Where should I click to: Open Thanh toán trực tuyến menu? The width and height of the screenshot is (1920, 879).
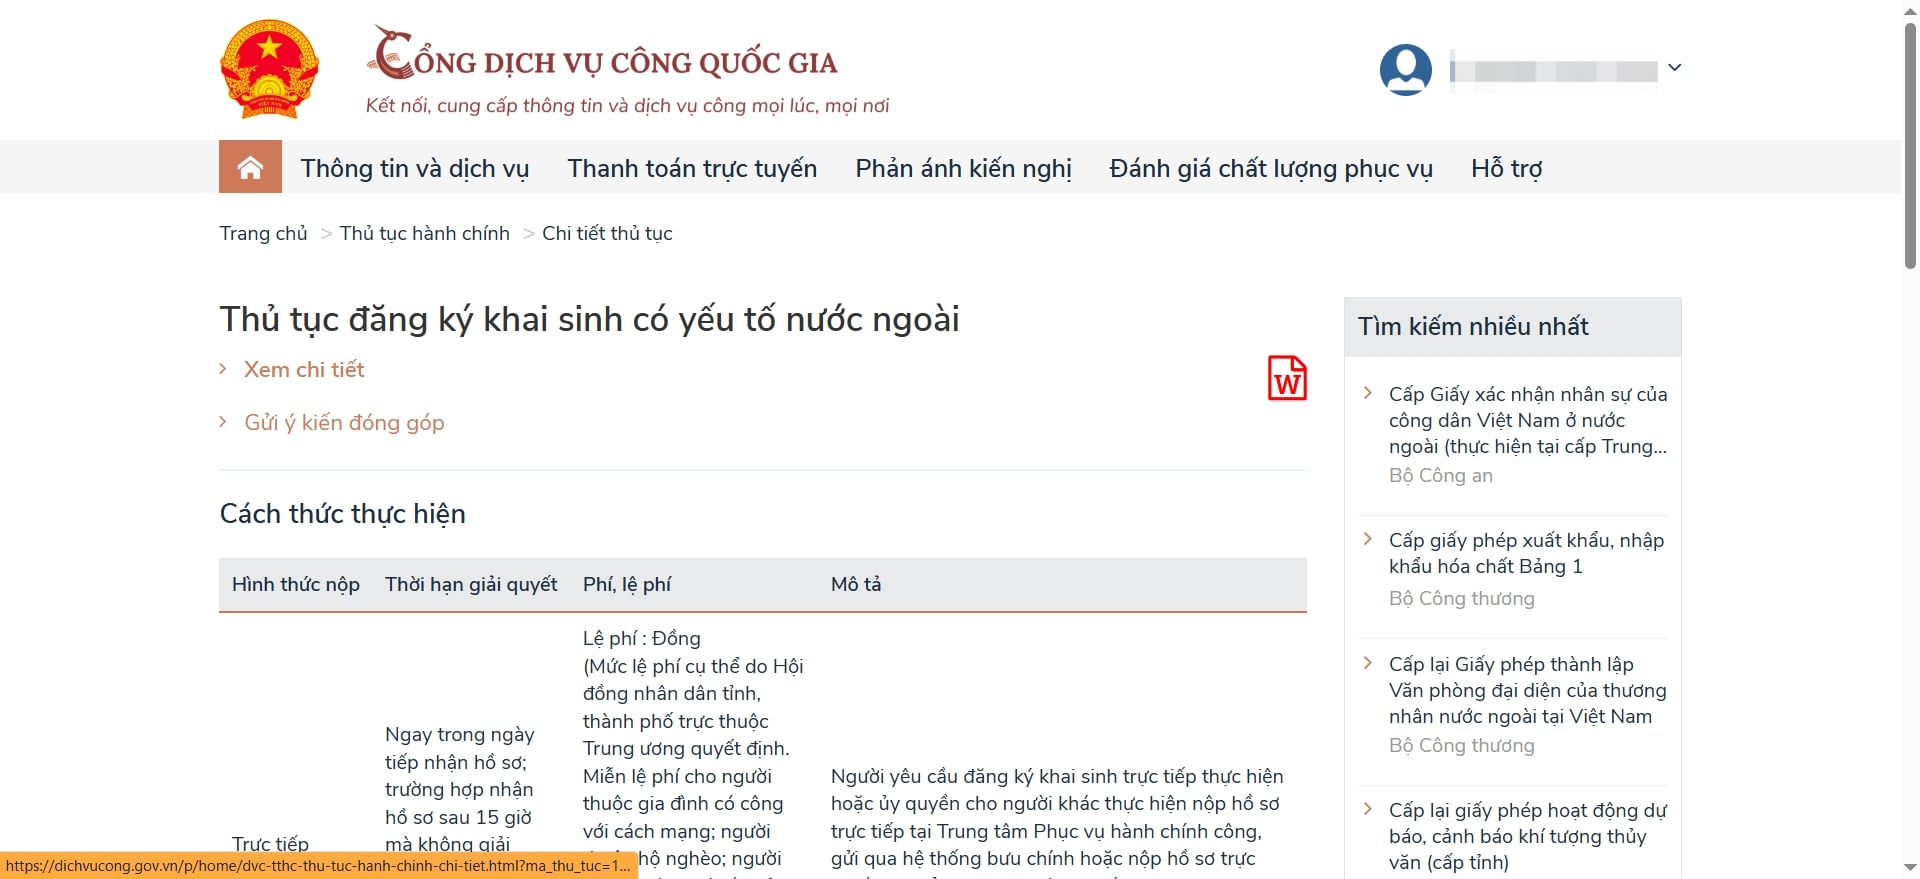pos(692,168)
